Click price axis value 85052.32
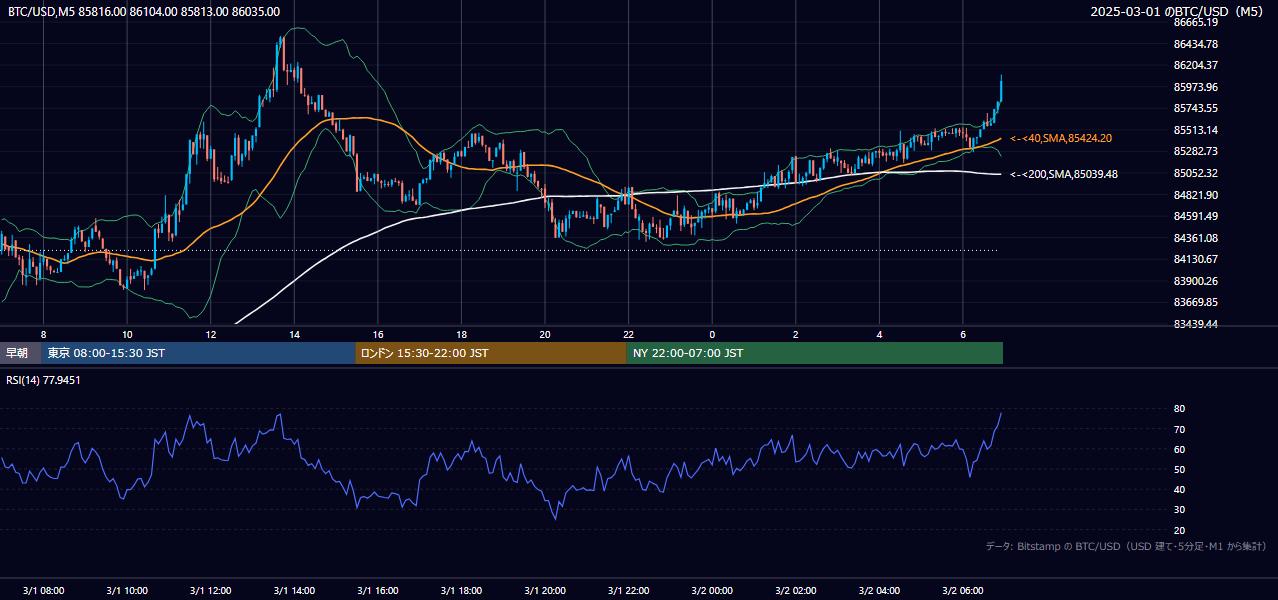This screenshot has width=1278, height=600. 1195,173
